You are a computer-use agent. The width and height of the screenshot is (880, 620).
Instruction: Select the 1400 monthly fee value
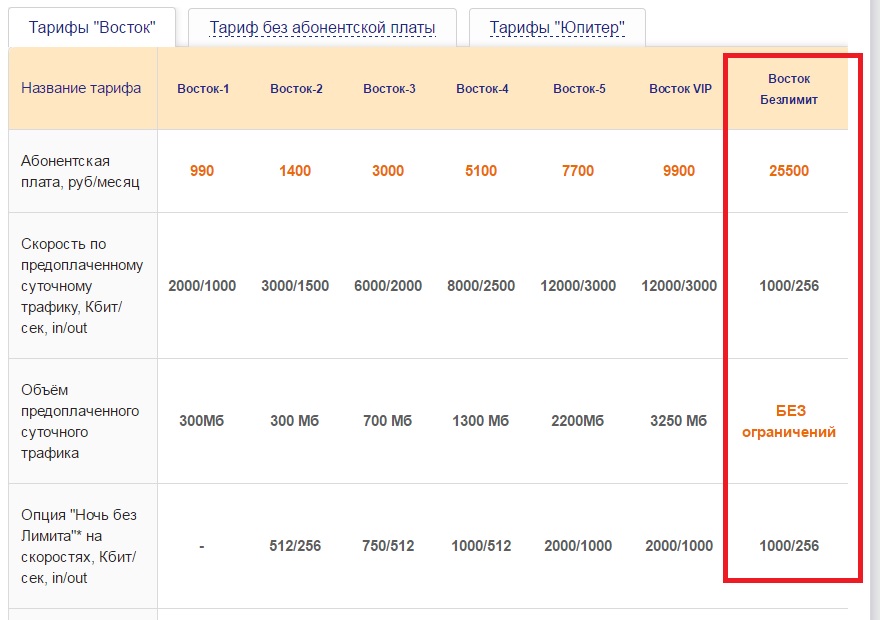click(x=295, y=171)
